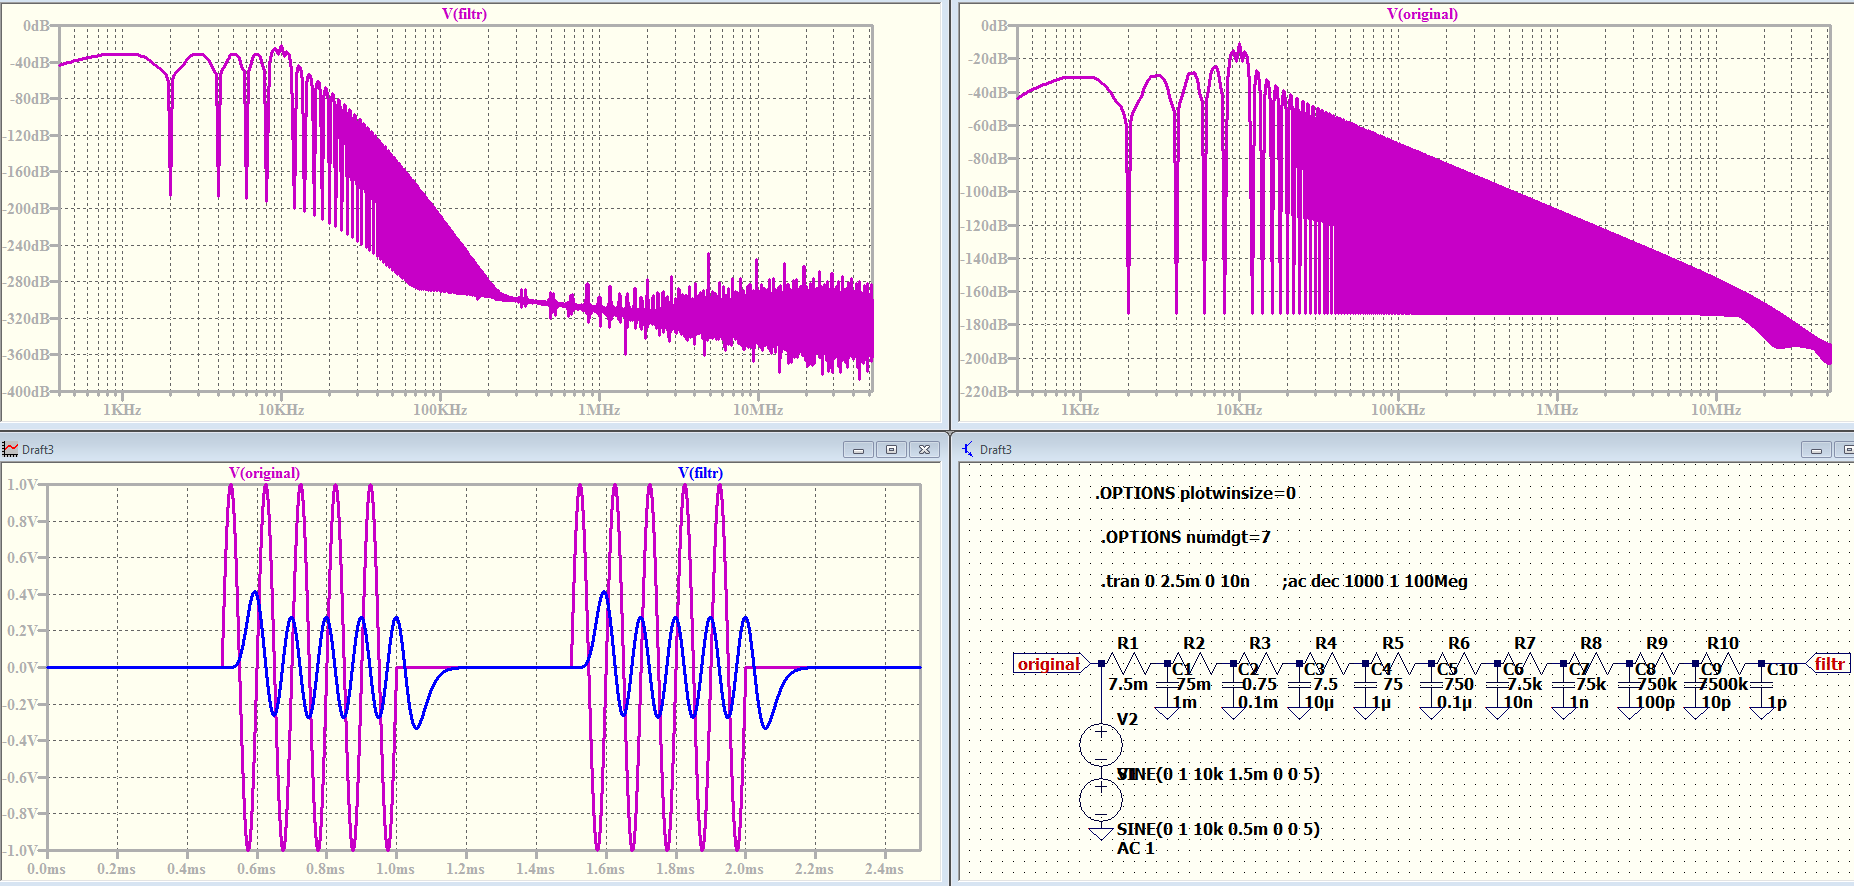This screenshot has height=886, width=1854.
Task: Click the 'R6' reference designator
Action: pos(1458,643)
